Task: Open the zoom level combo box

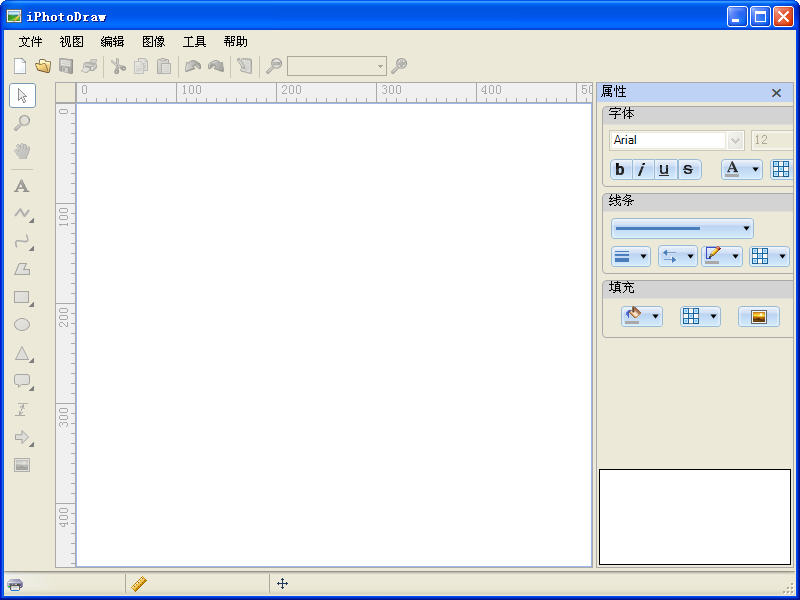Action: tap(337, 66)
